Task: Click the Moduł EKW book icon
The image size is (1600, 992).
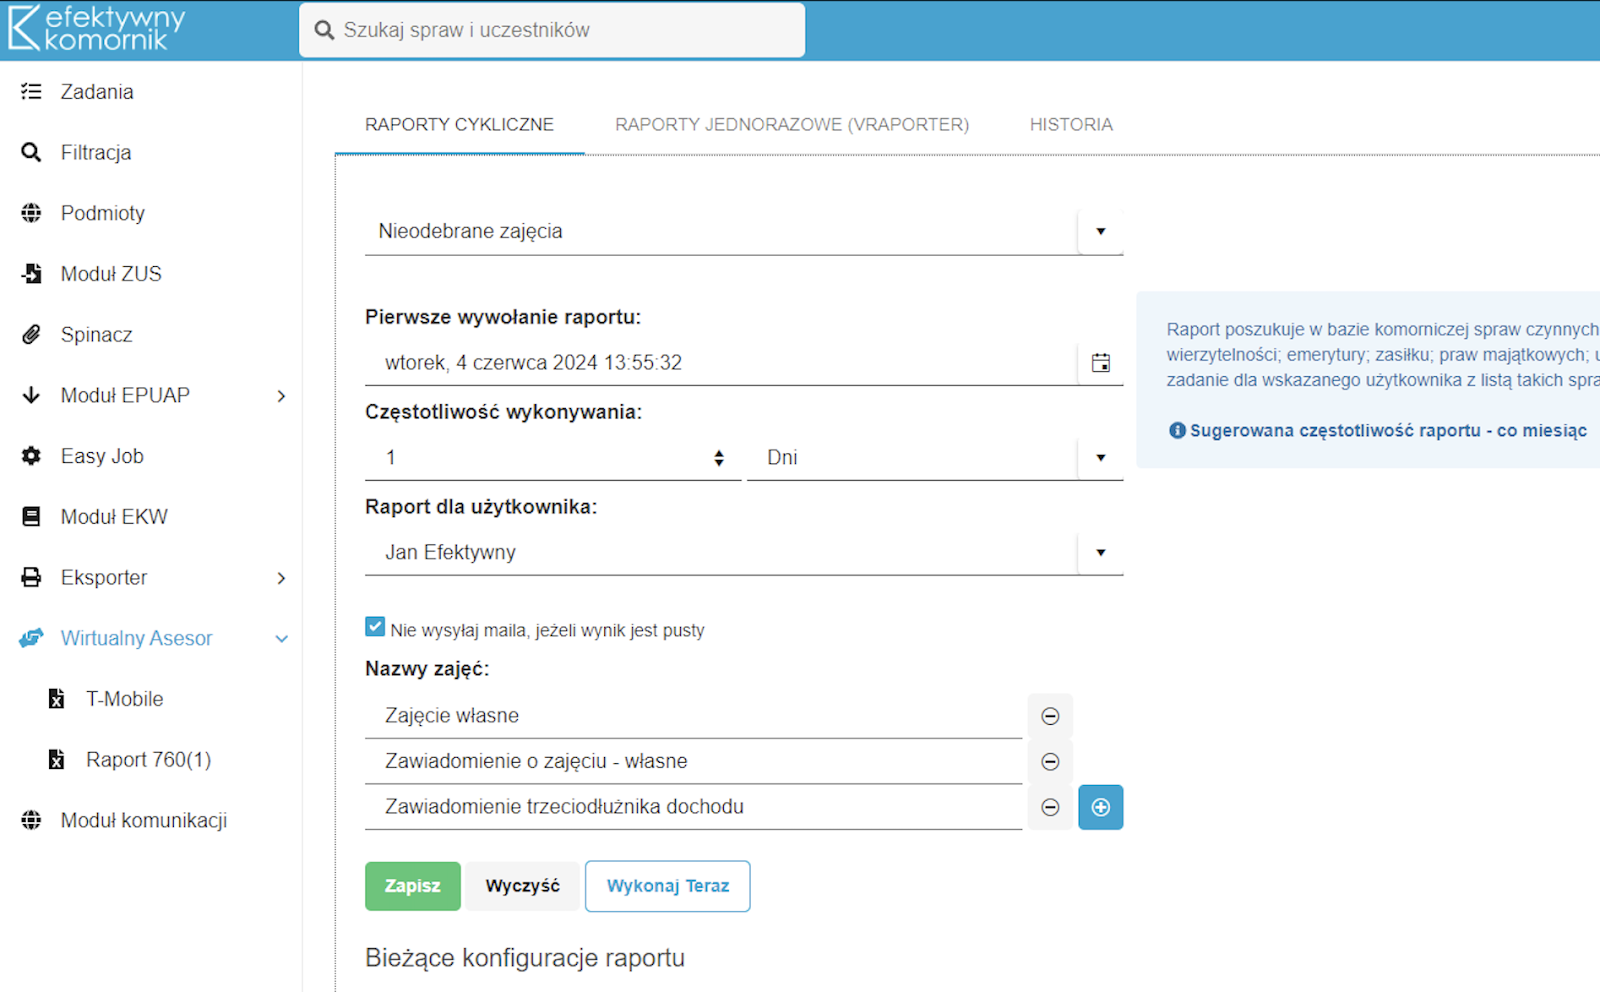Action: 31,516
